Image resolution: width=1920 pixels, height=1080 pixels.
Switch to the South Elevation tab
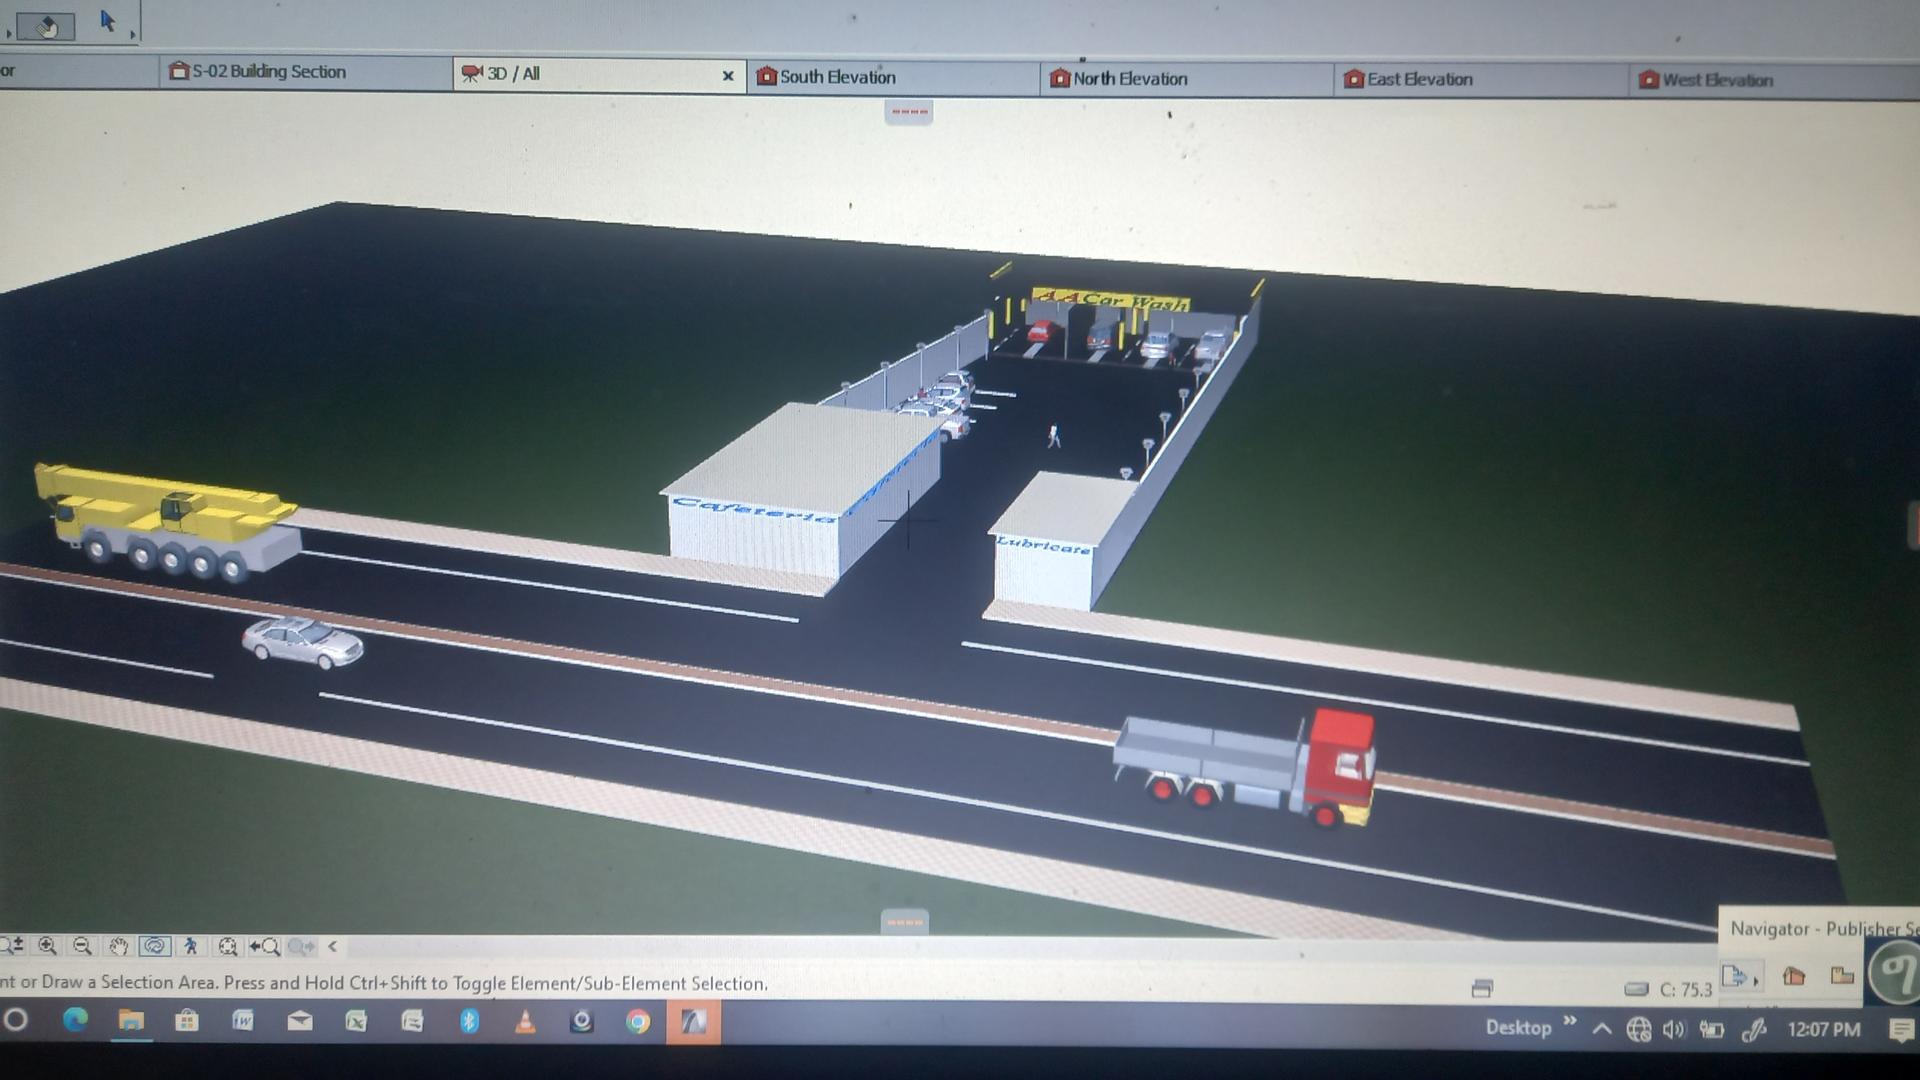pos(837,77)
